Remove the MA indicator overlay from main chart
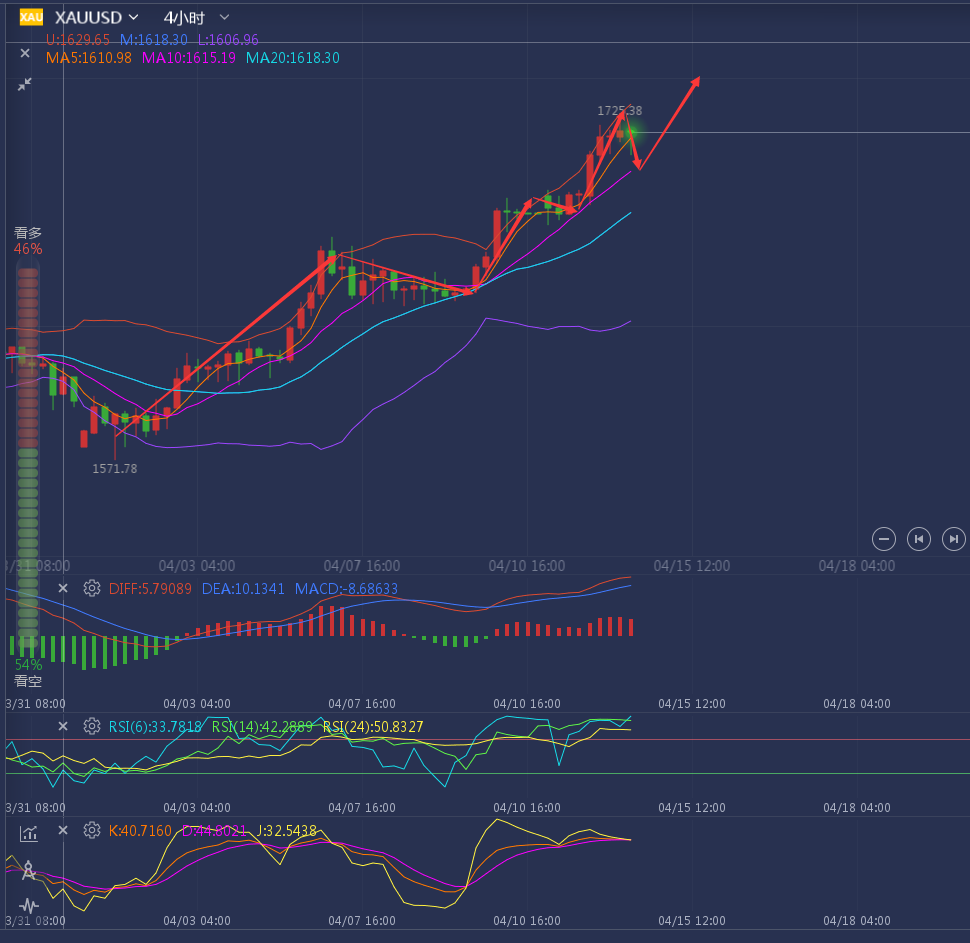This screenshot has height=943, width=970. 25,54
